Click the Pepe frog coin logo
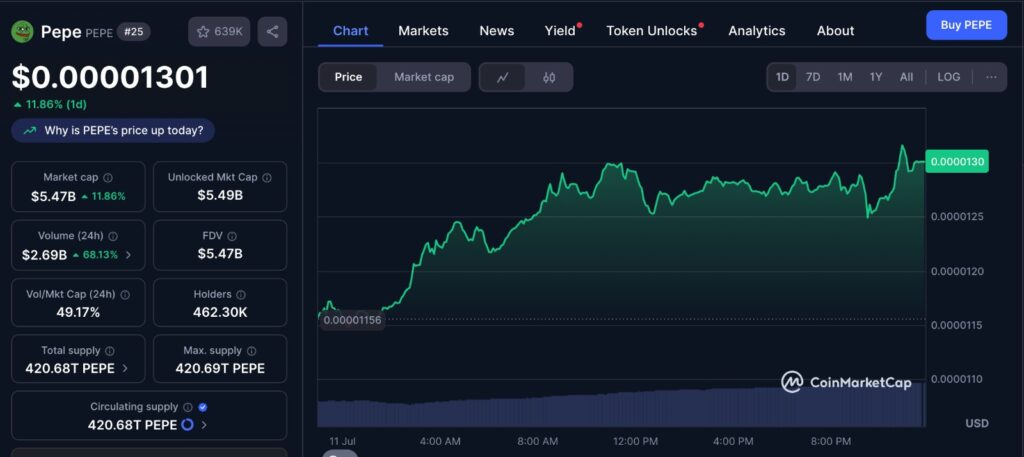Viewport: 1024px width, 457px height. 22,31
